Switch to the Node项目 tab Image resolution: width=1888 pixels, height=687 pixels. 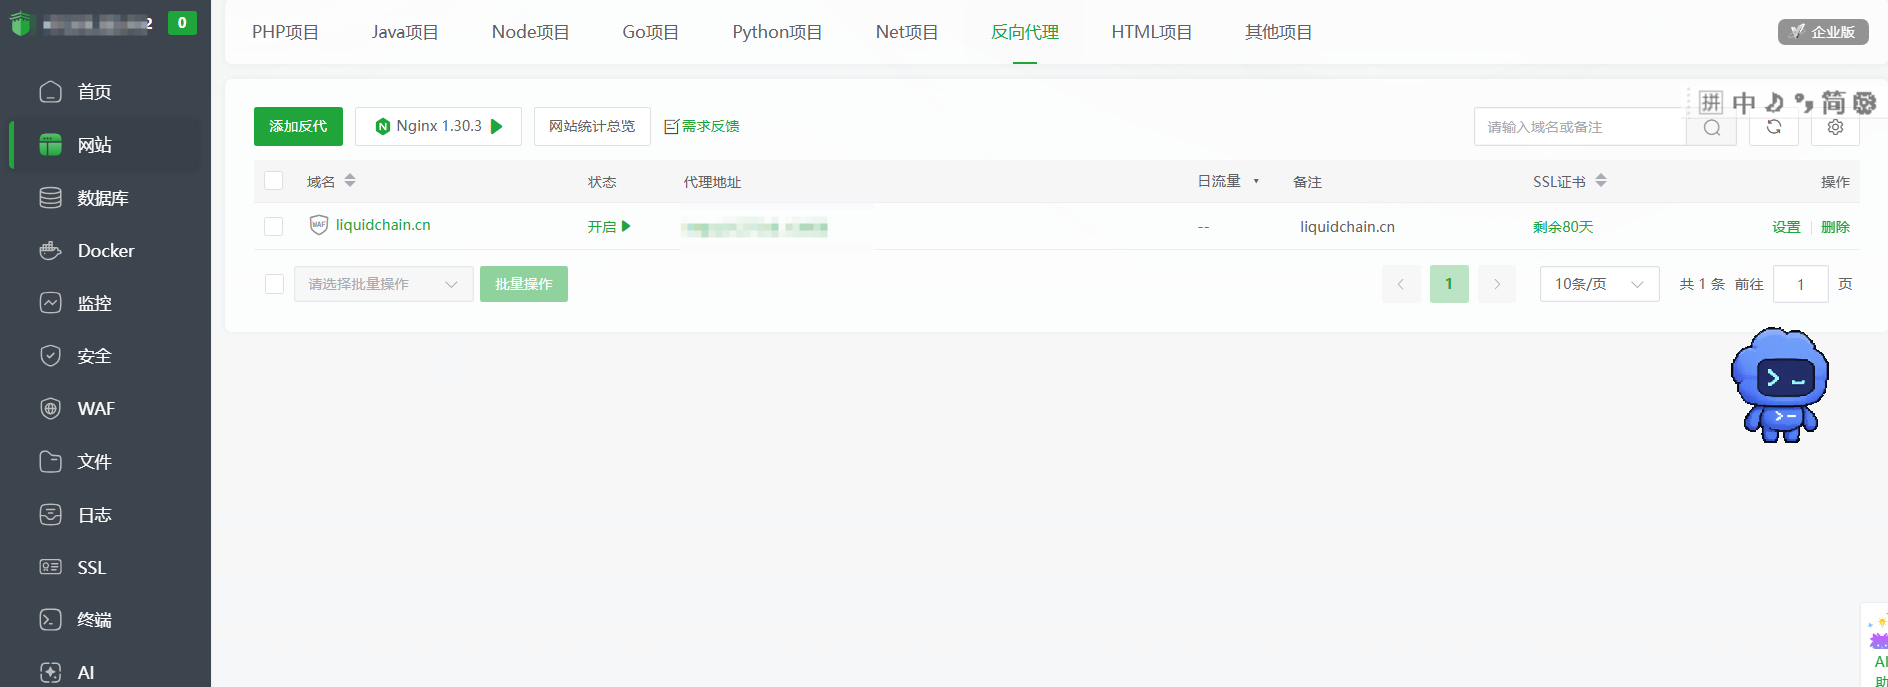click(530, 32)
